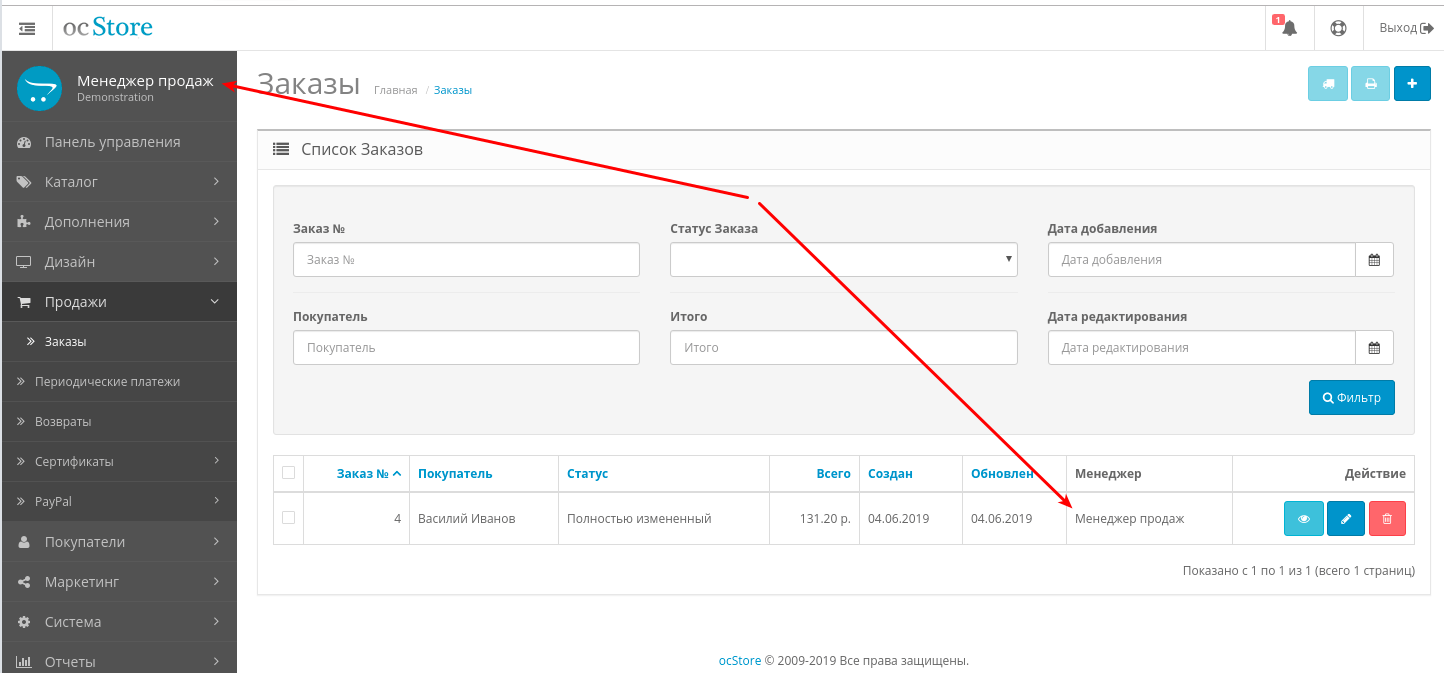Add new order with plus button

click(x=1412, y=84)
